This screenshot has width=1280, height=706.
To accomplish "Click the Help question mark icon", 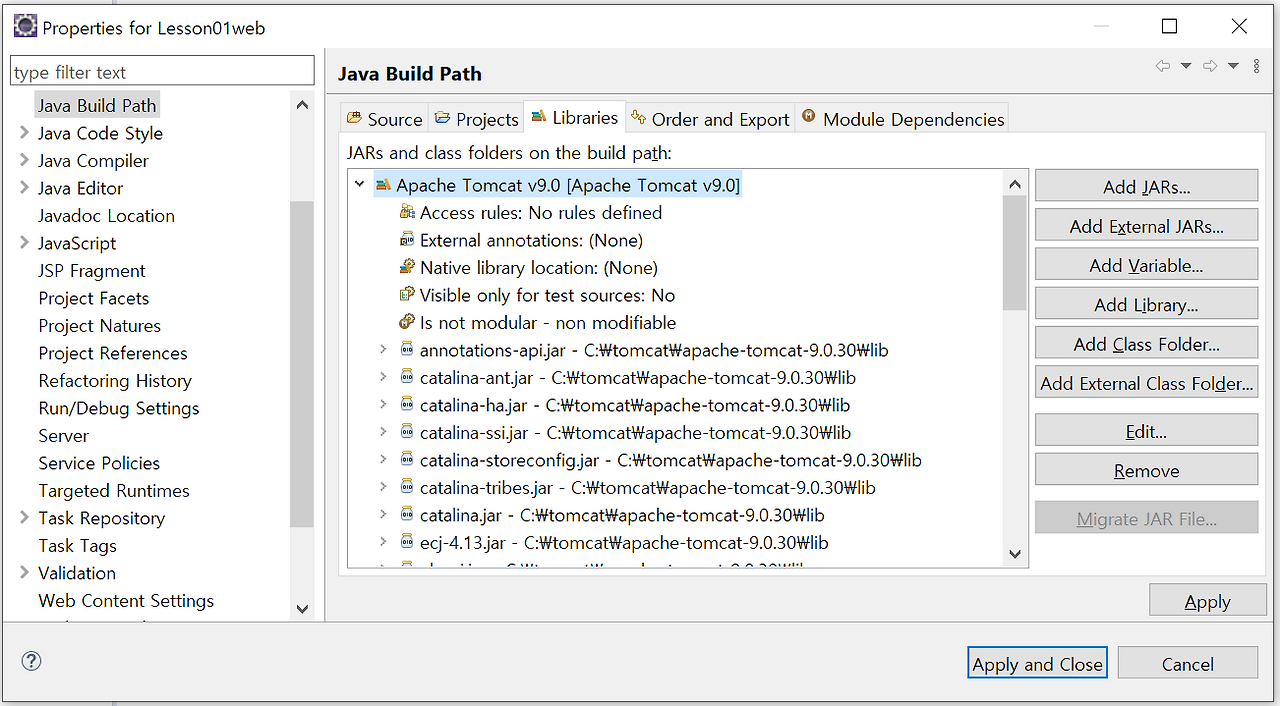I will tap(31, 661).
